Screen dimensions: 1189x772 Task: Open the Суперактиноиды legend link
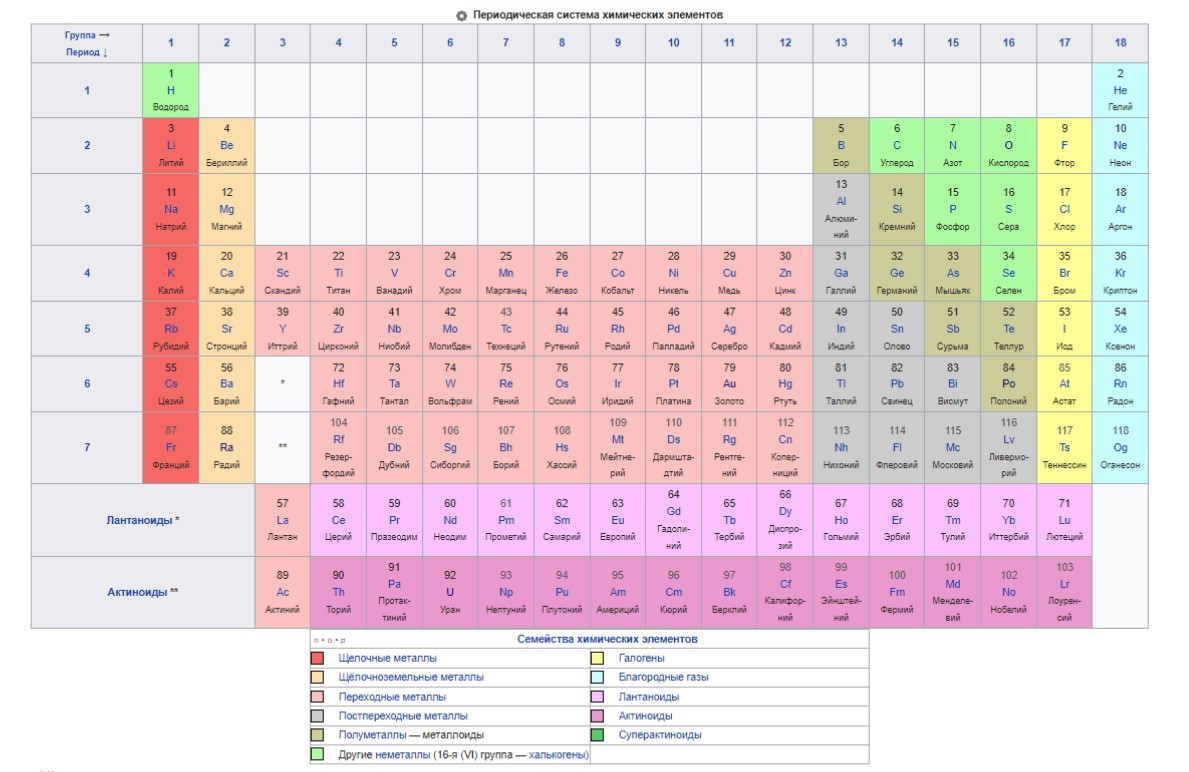tap(660, 735)
